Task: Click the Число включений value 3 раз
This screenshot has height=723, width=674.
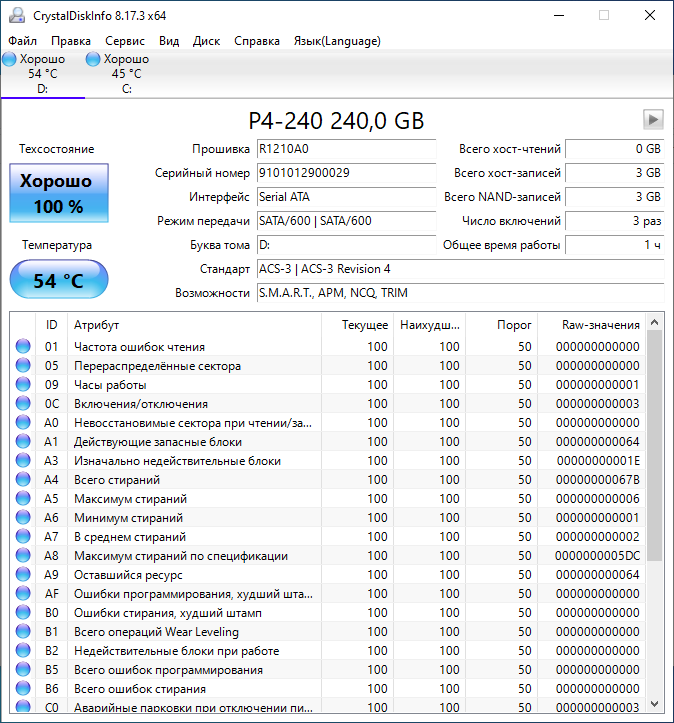Action: [615, 221]
